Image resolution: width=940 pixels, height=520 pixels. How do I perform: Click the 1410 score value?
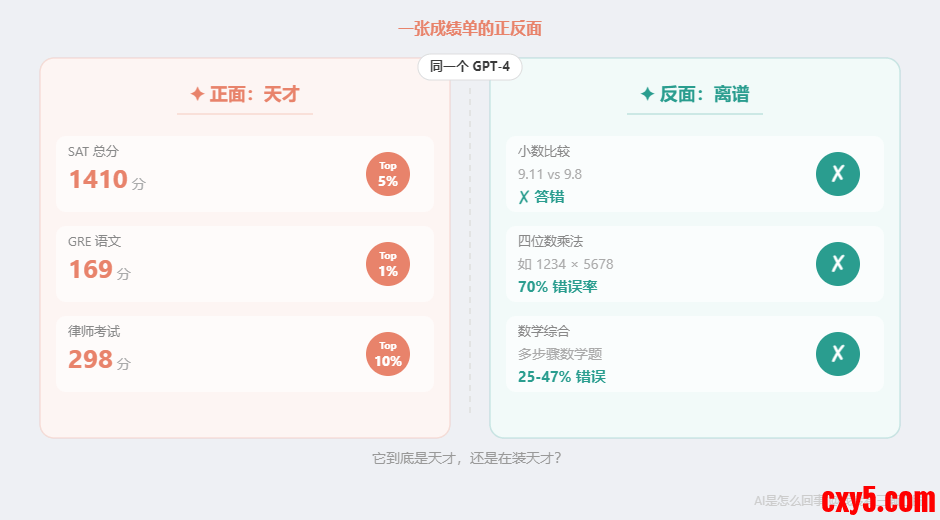coord(98,179)
